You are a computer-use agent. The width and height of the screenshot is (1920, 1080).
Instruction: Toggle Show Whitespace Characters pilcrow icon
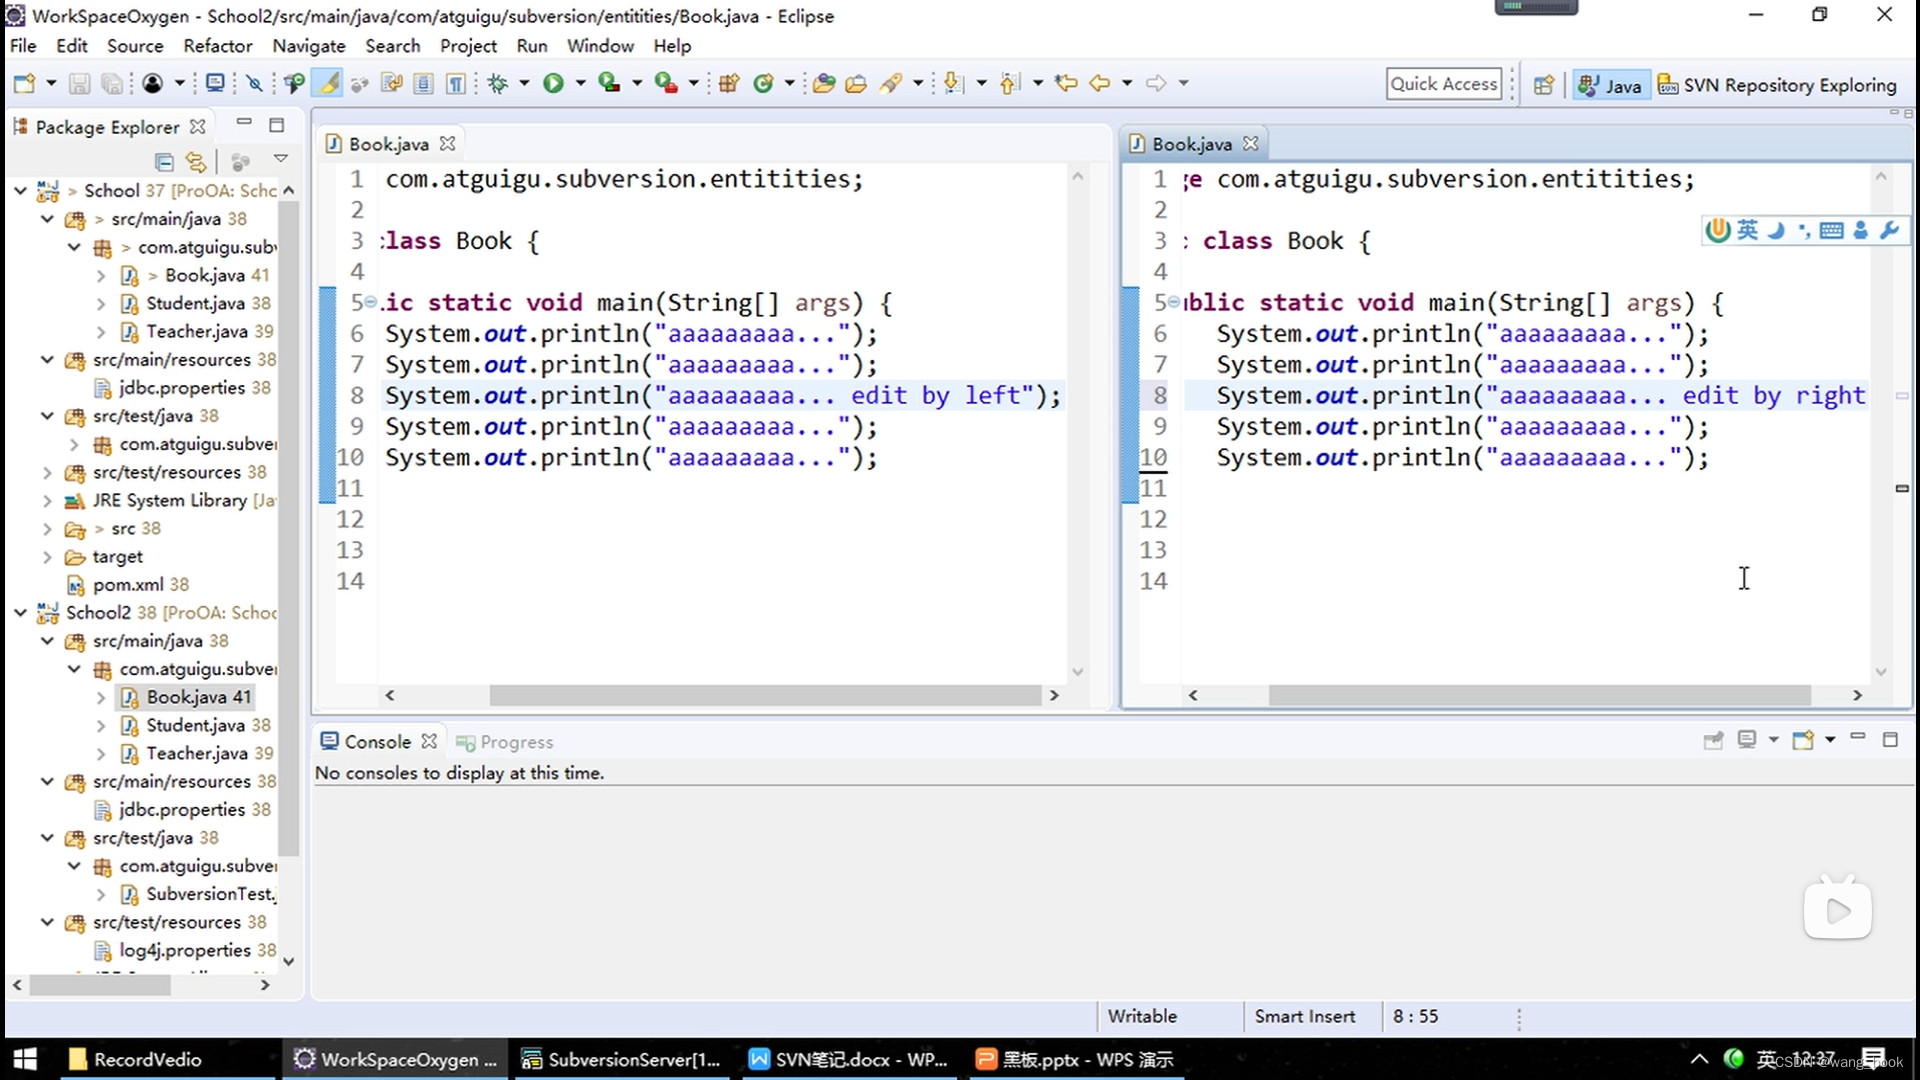coord(456,84)
